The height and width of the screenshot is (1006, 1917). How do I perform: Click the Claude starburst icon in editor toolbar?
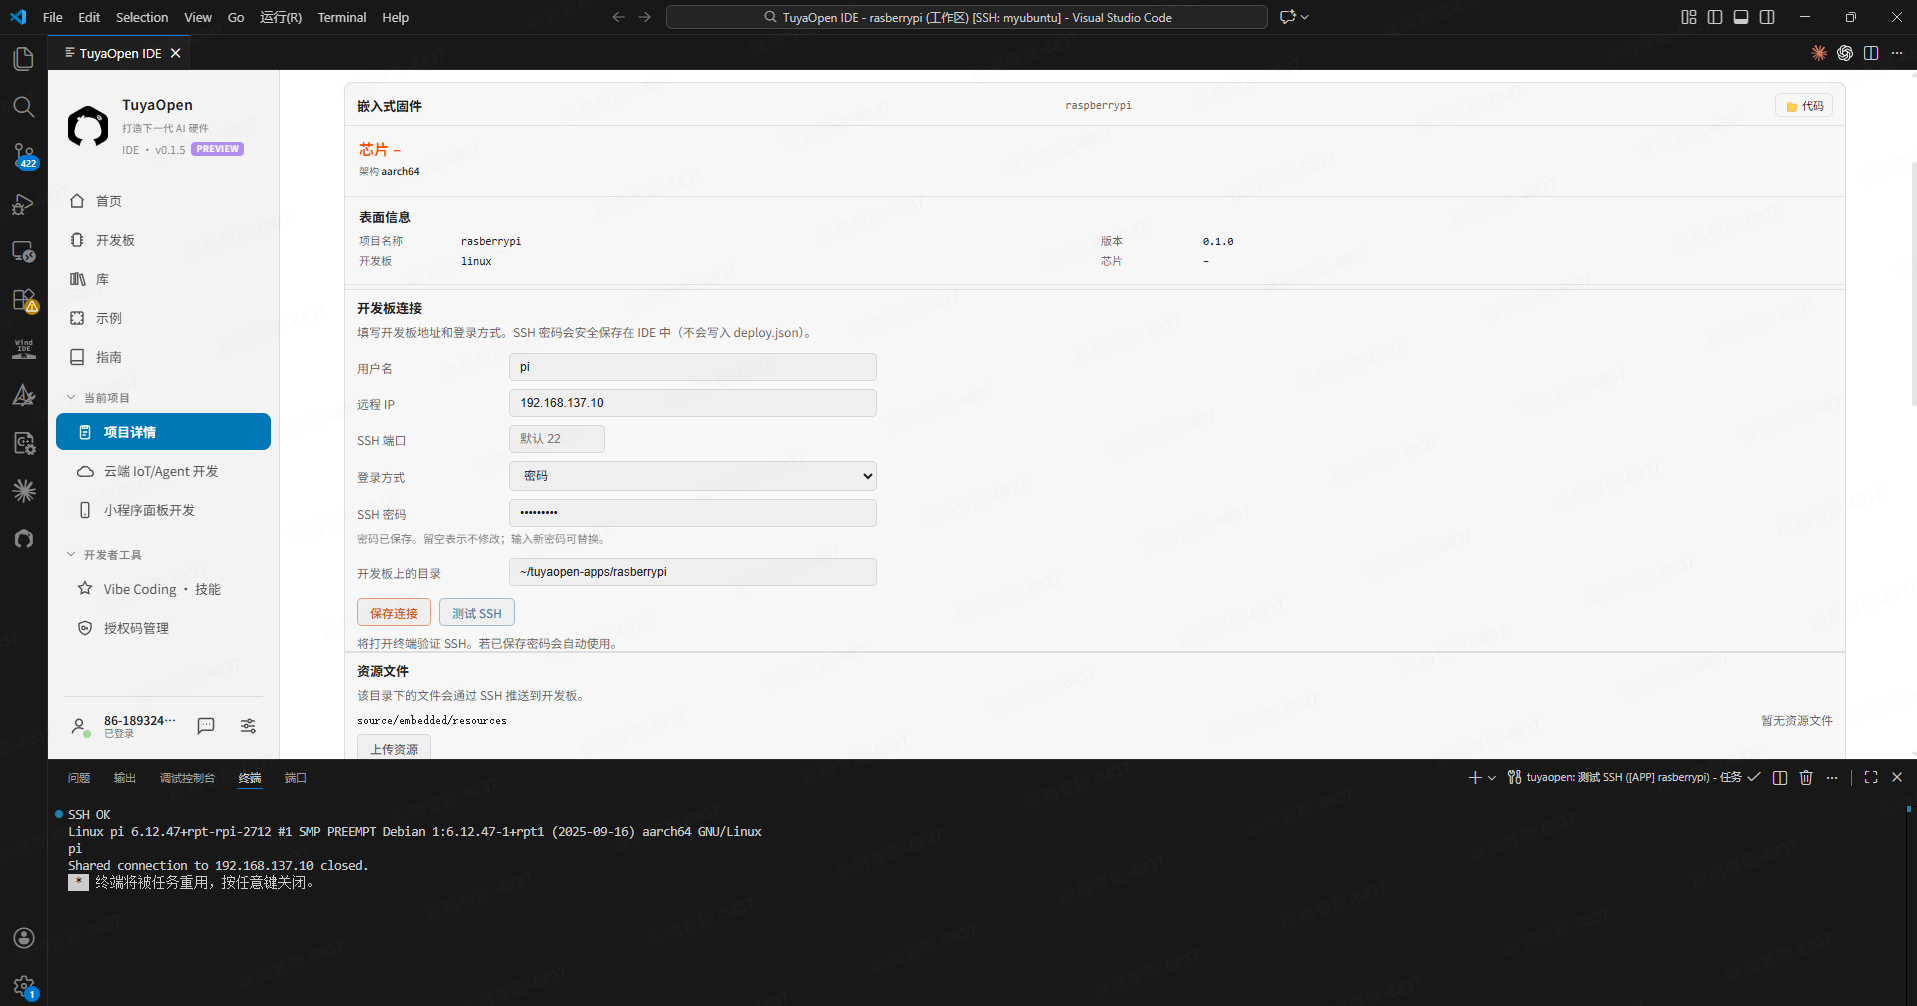(1819, 53)
